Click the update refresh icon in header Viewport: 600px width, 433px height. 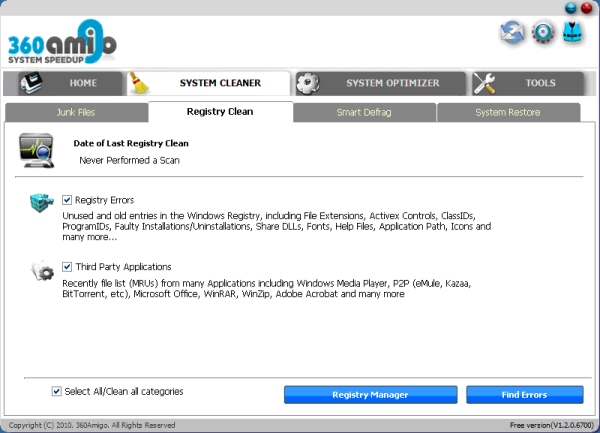pos(512,33)
